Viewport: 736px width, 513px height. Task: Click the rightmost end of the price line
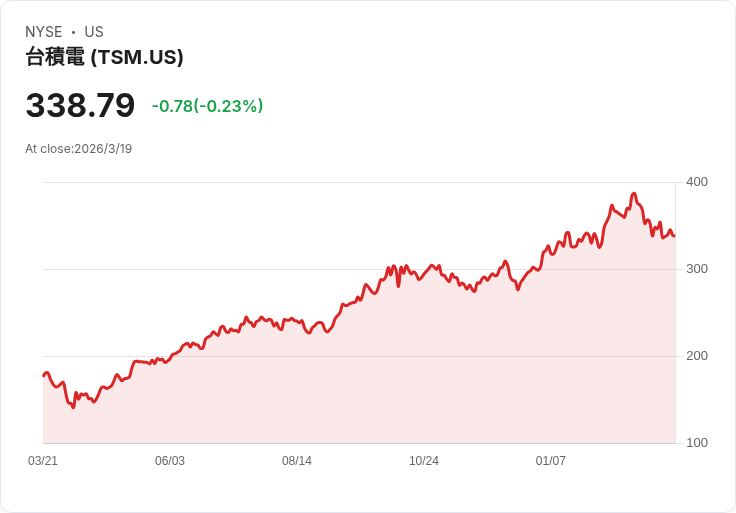674,236
